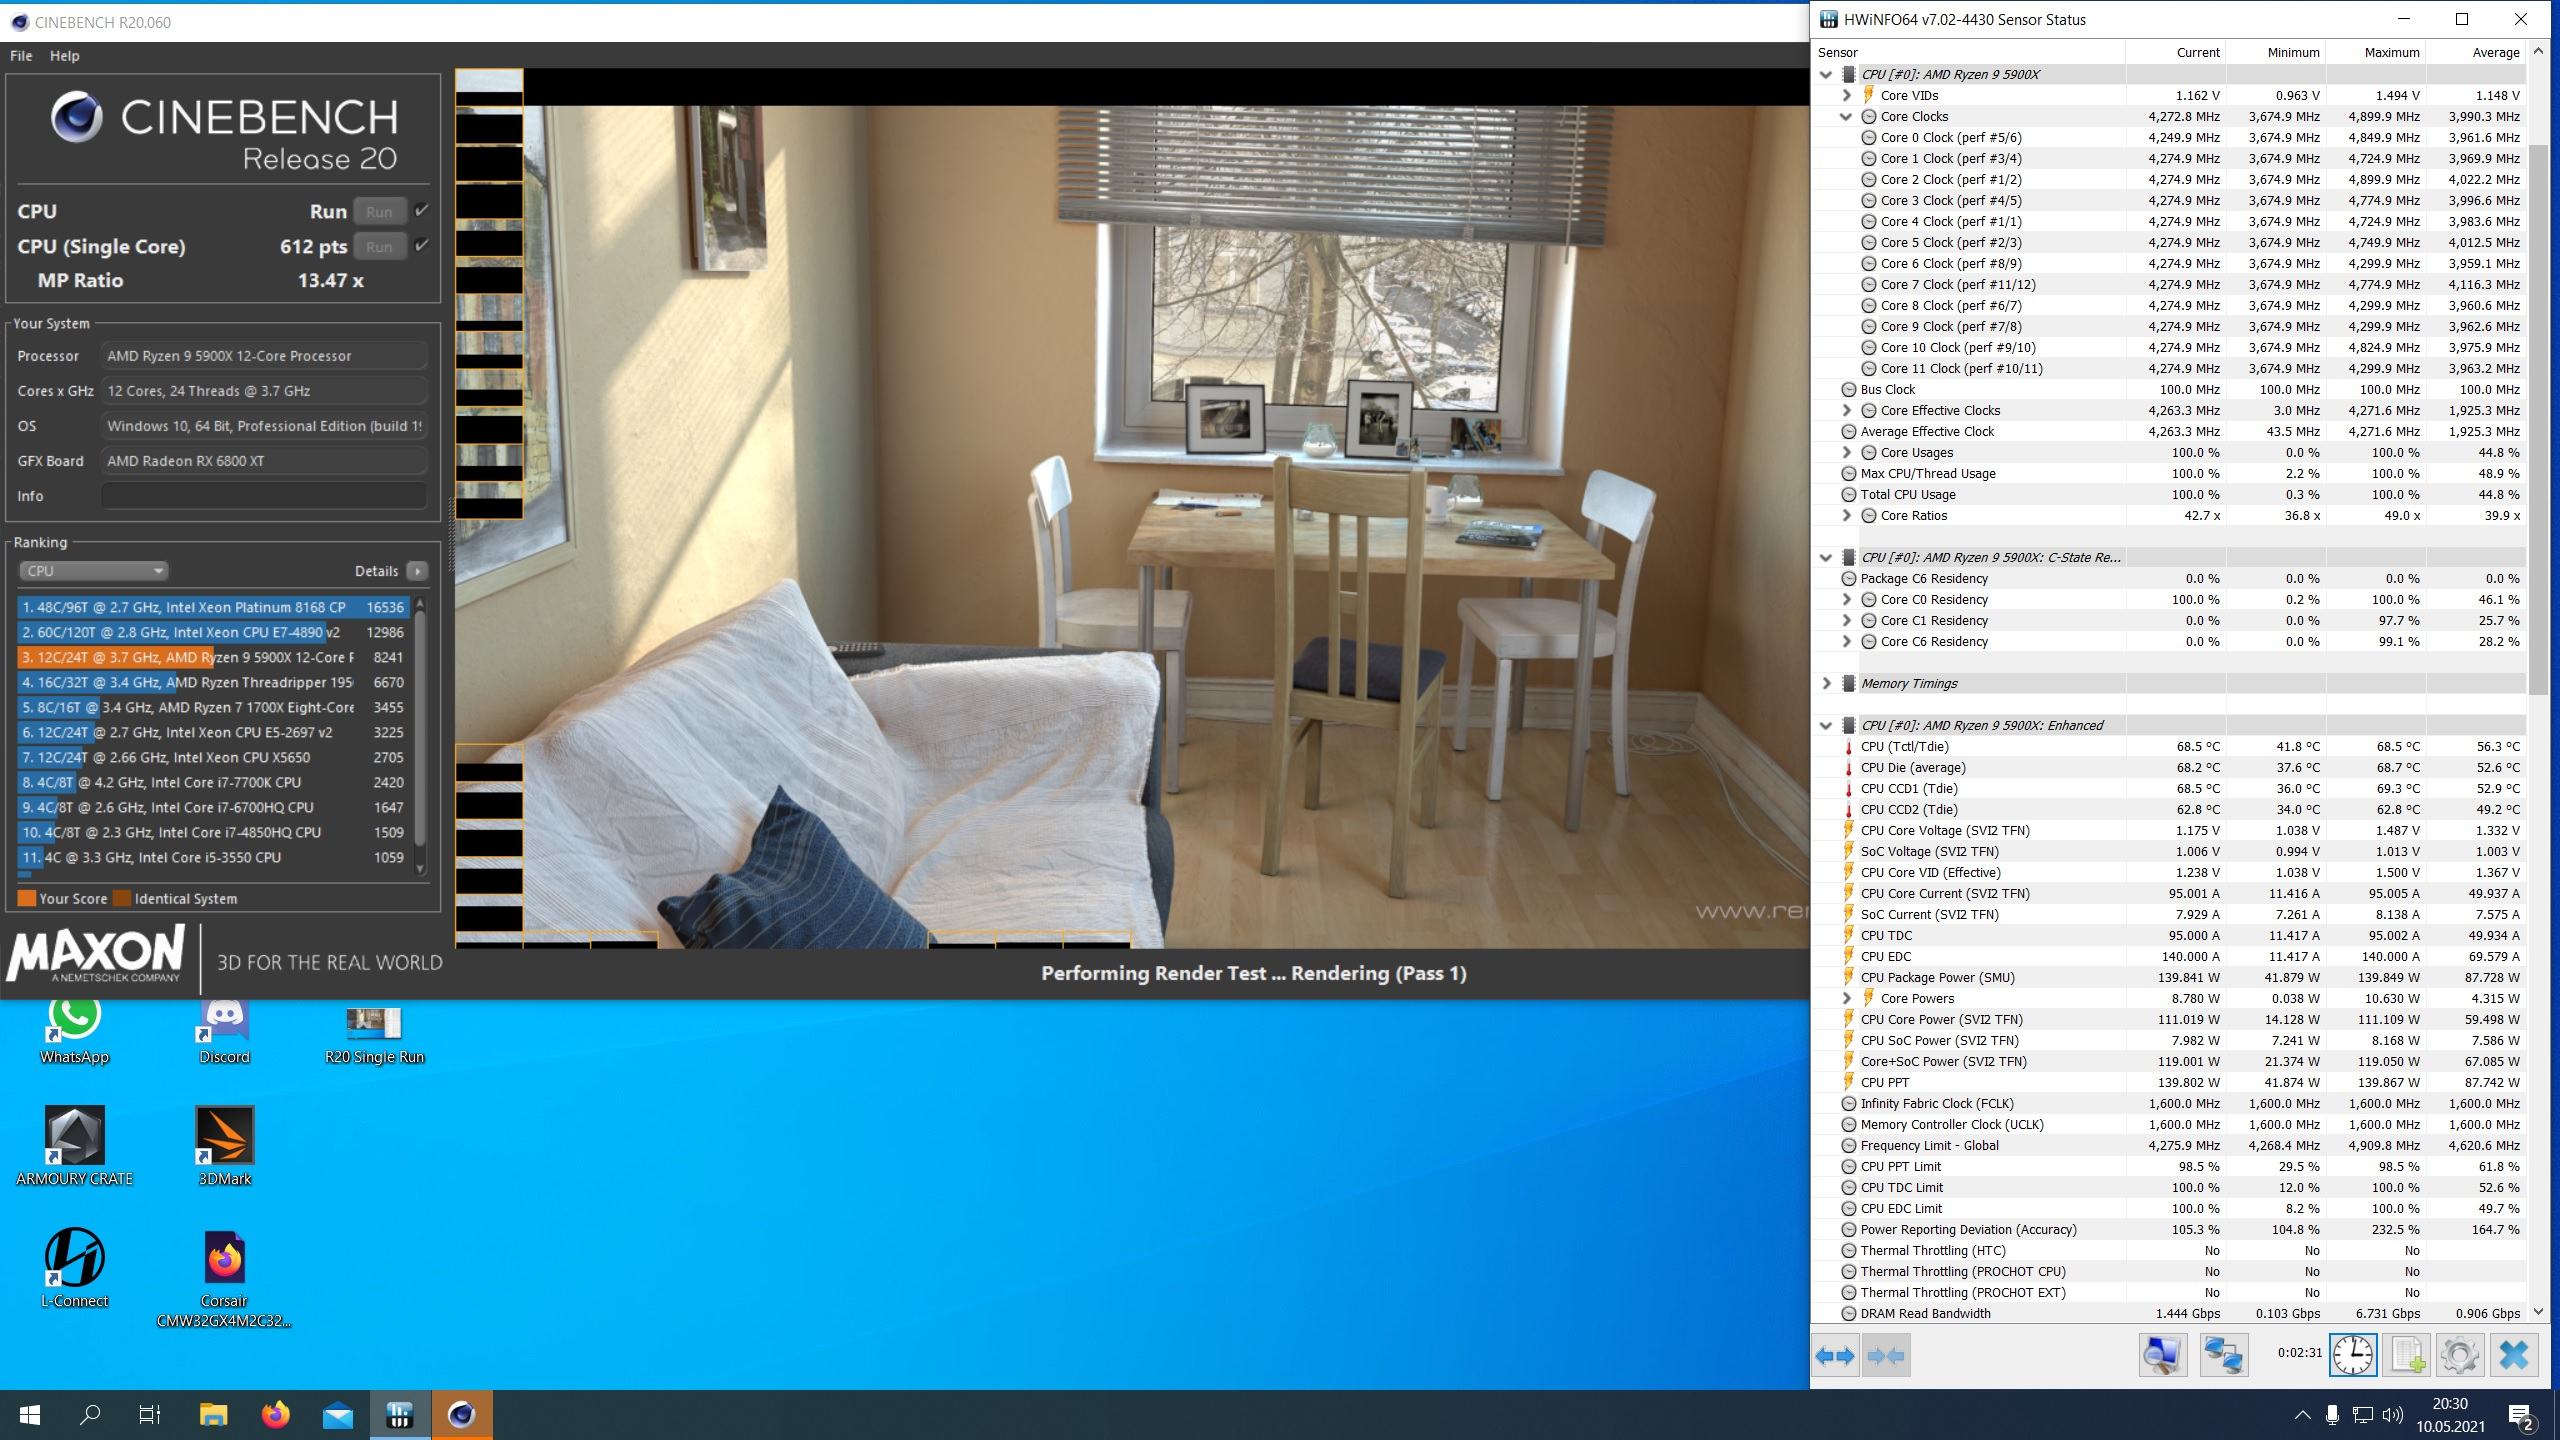2560x1440 pixels.
Task: Close sensors with the blue X icon
Action: click(x=2514, y=1356)
